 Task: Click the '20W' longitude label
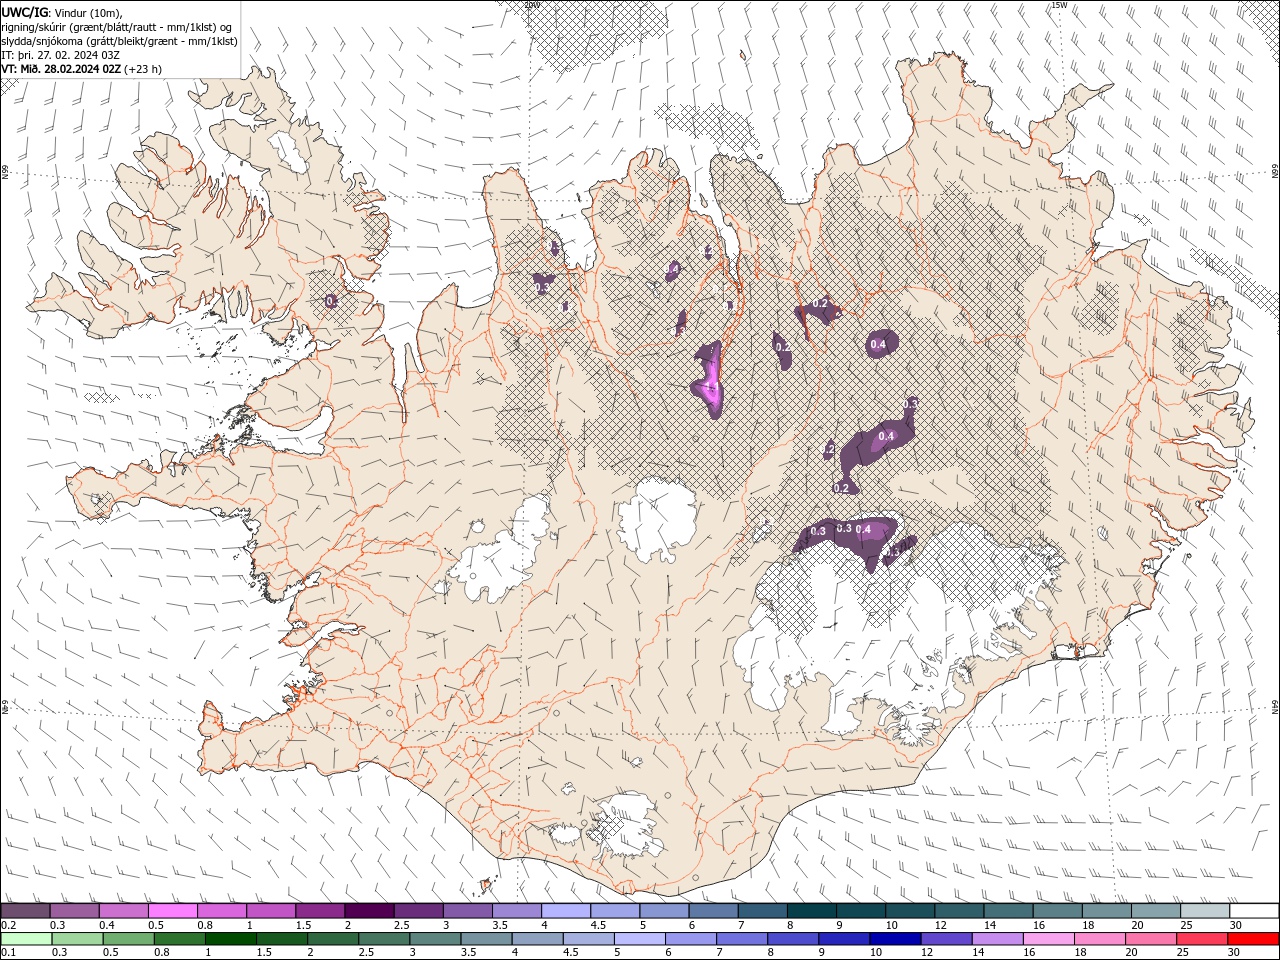click(532, 5)
